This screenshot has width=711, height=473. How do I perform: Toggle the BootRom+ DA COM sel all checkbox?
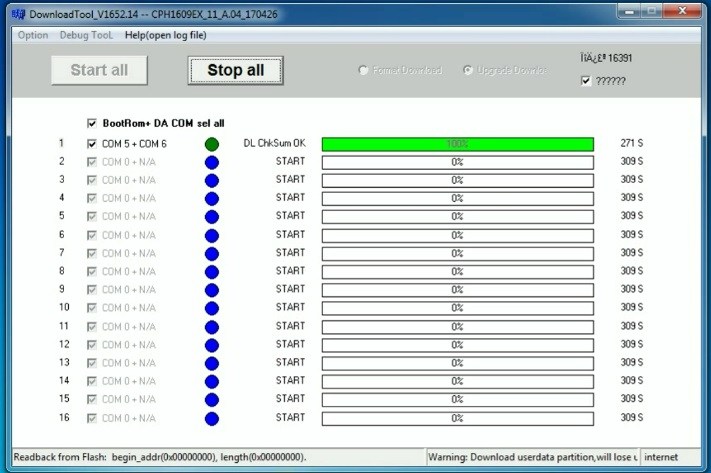(93, 123)
